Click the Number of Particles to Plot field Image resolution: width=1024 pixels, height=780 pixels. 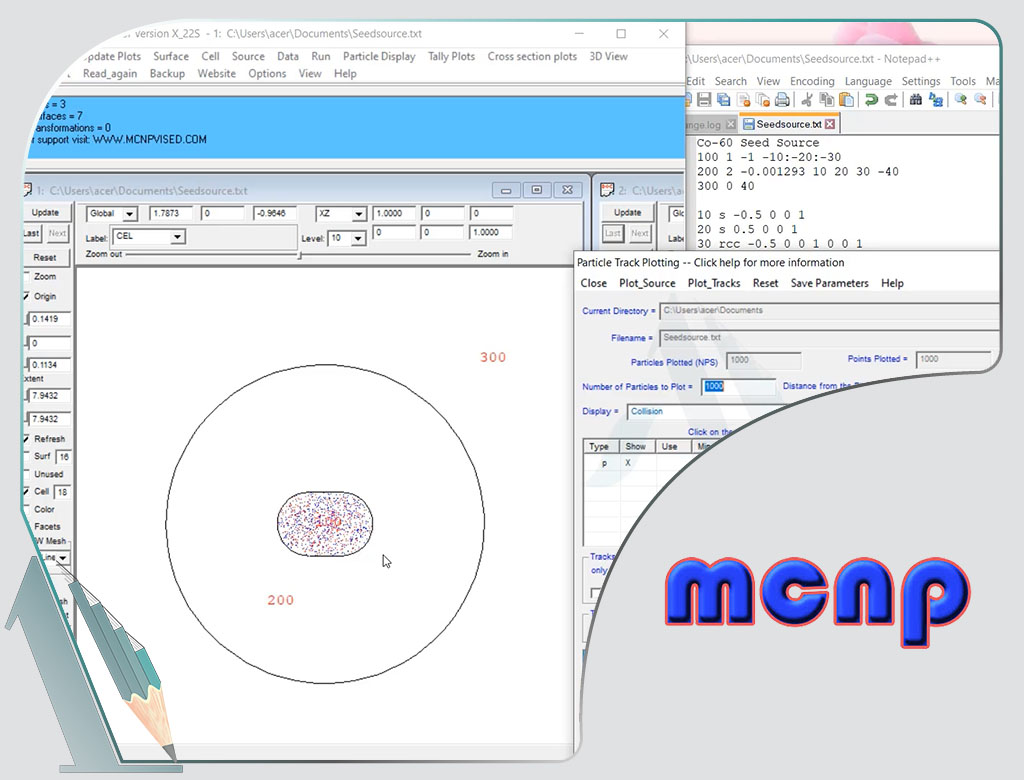click(x=738, y=387)
